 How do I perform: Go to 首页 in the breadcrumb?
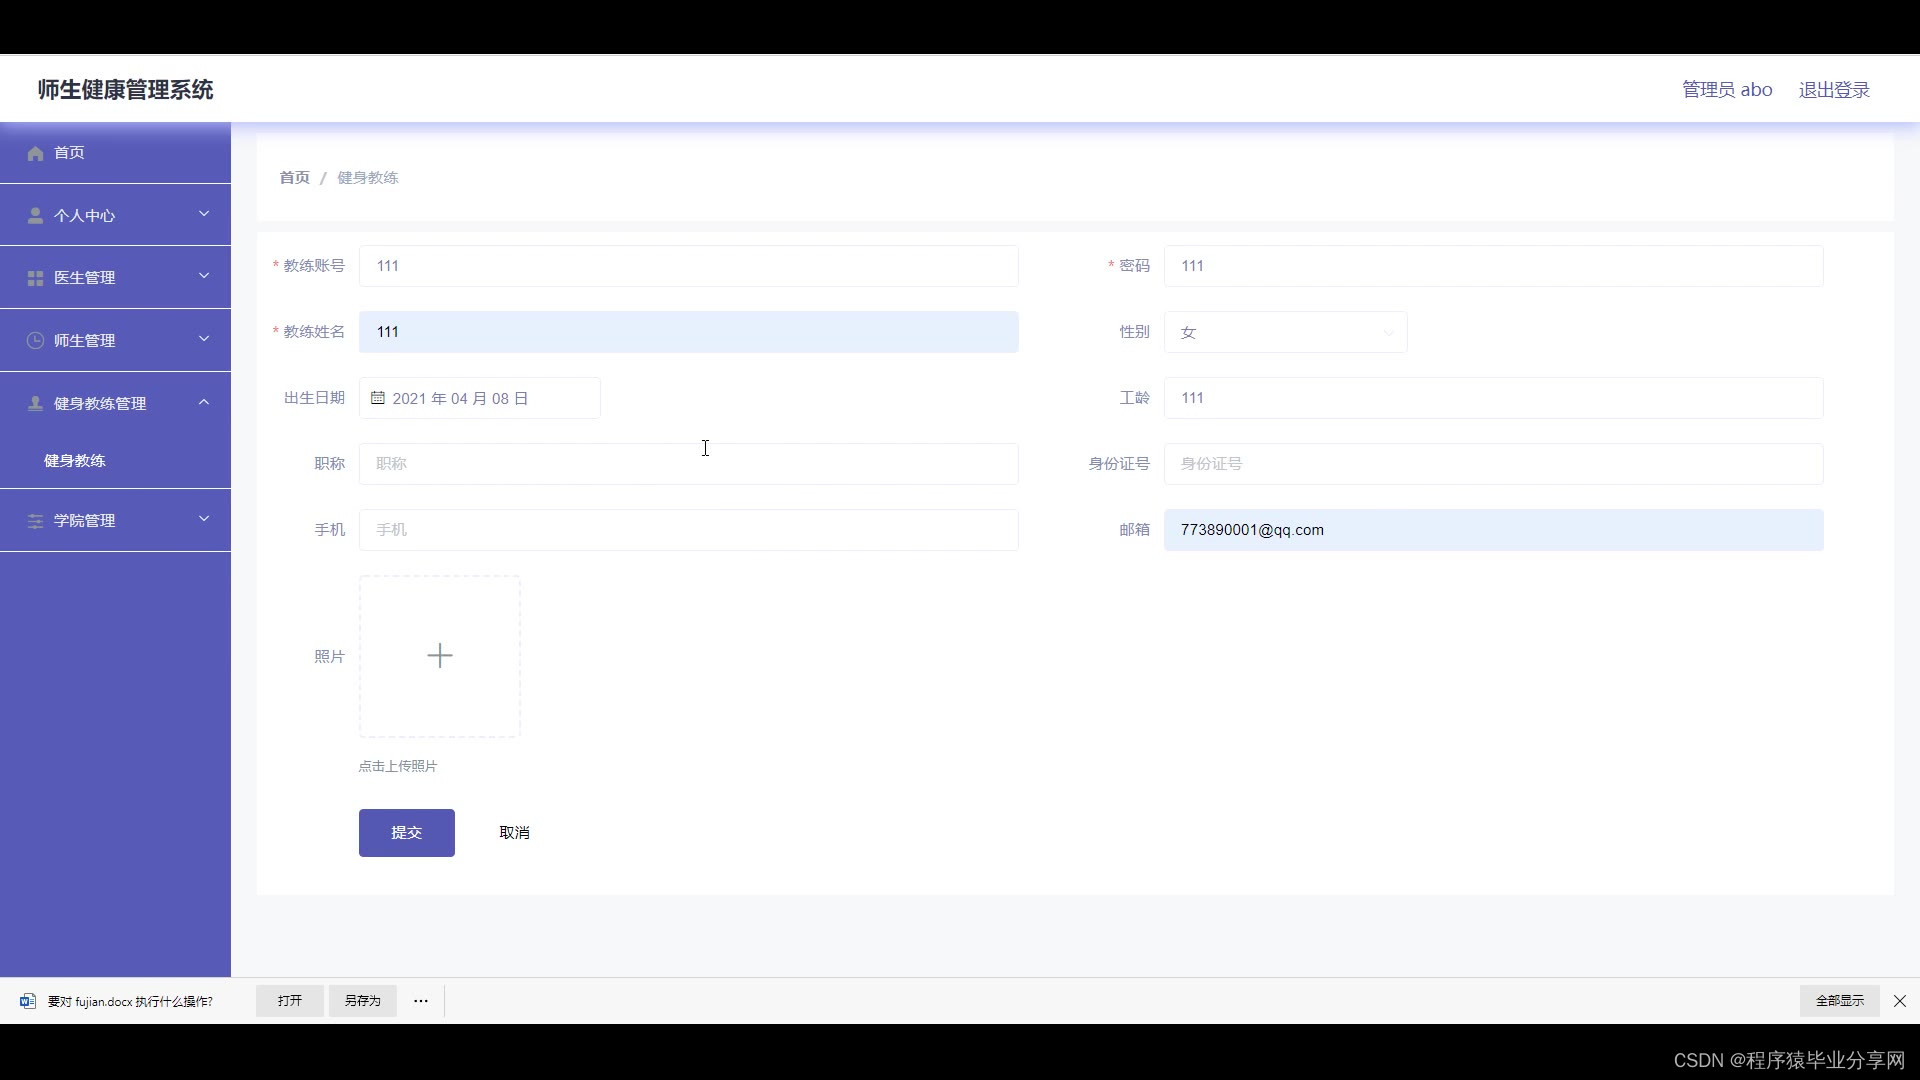tap(294, 178)
